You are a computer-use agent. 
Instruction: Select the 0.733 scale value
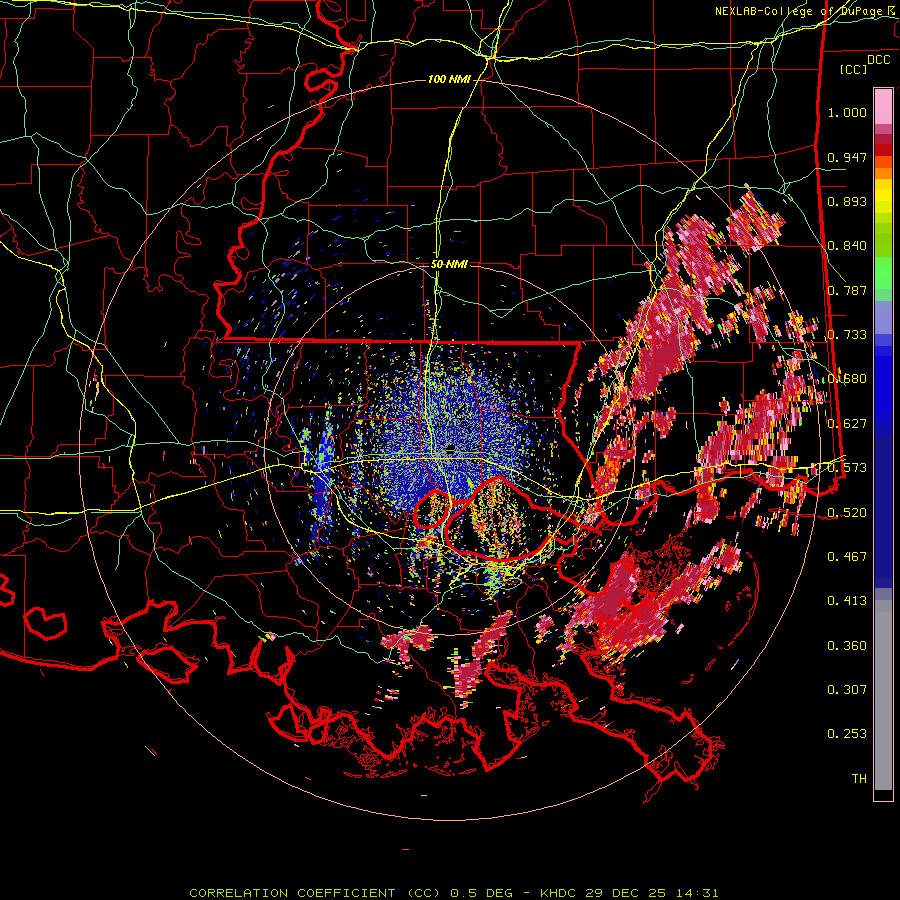(847, 335)
